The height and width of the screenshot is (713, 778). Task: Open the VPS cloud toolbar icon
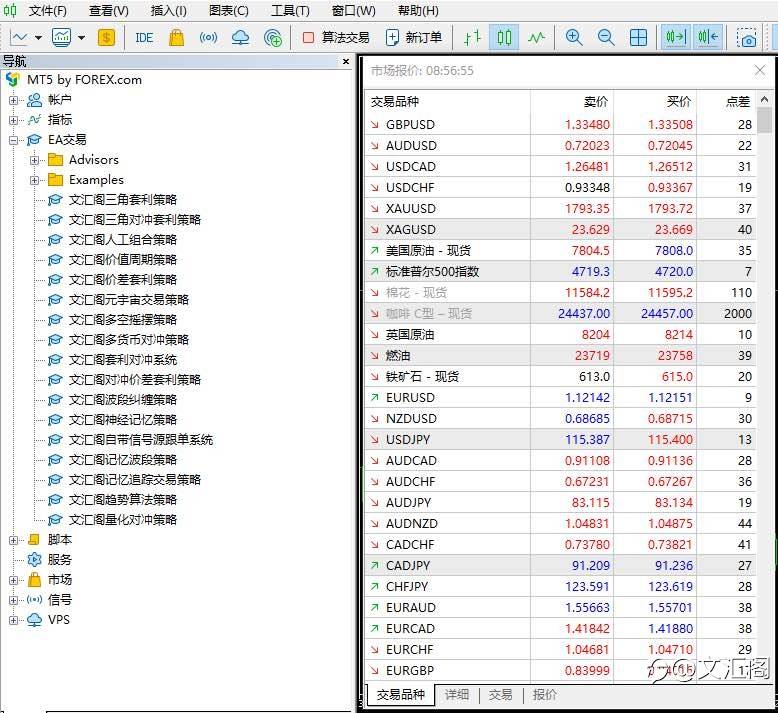(x=240, y=37)
